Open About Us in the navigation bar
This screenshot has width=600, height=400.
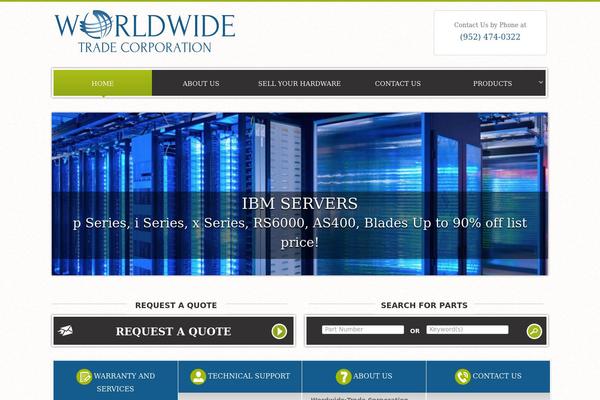pyautogui.click(x=201, y=83)
